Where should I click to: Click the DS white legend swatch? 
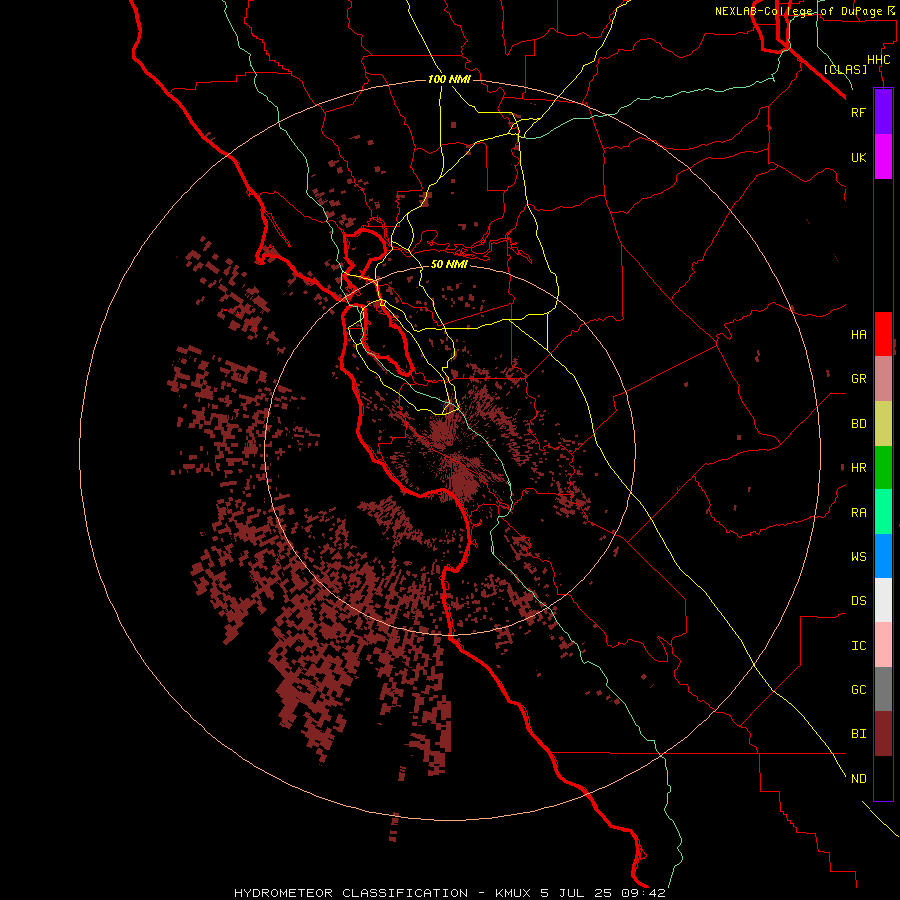(883, 600)
